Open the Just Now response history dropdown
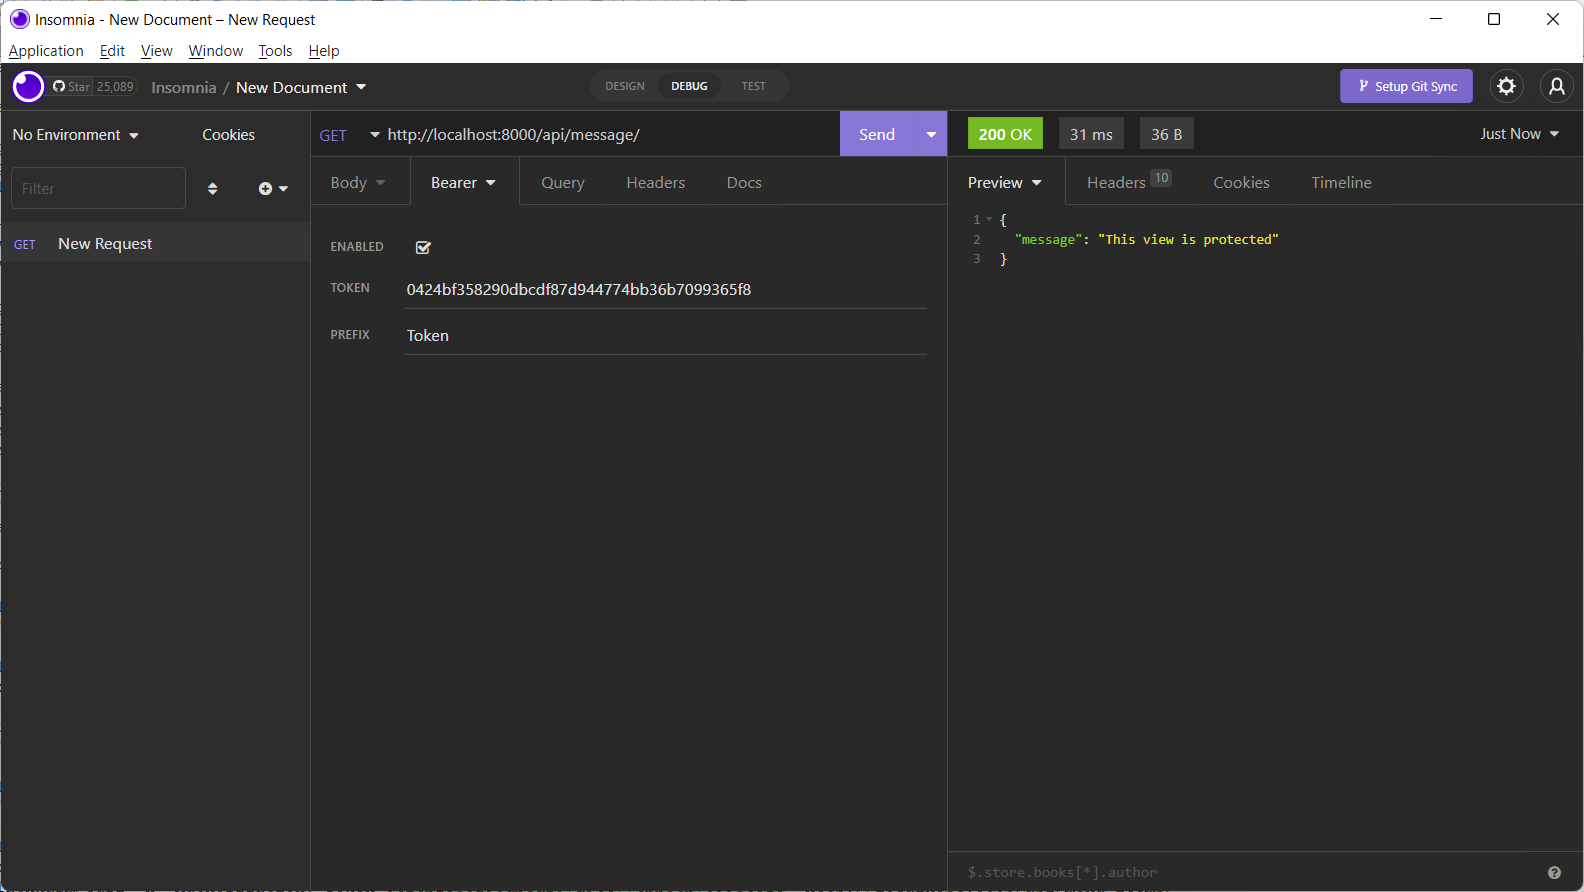 click(x=1519, y=134)
